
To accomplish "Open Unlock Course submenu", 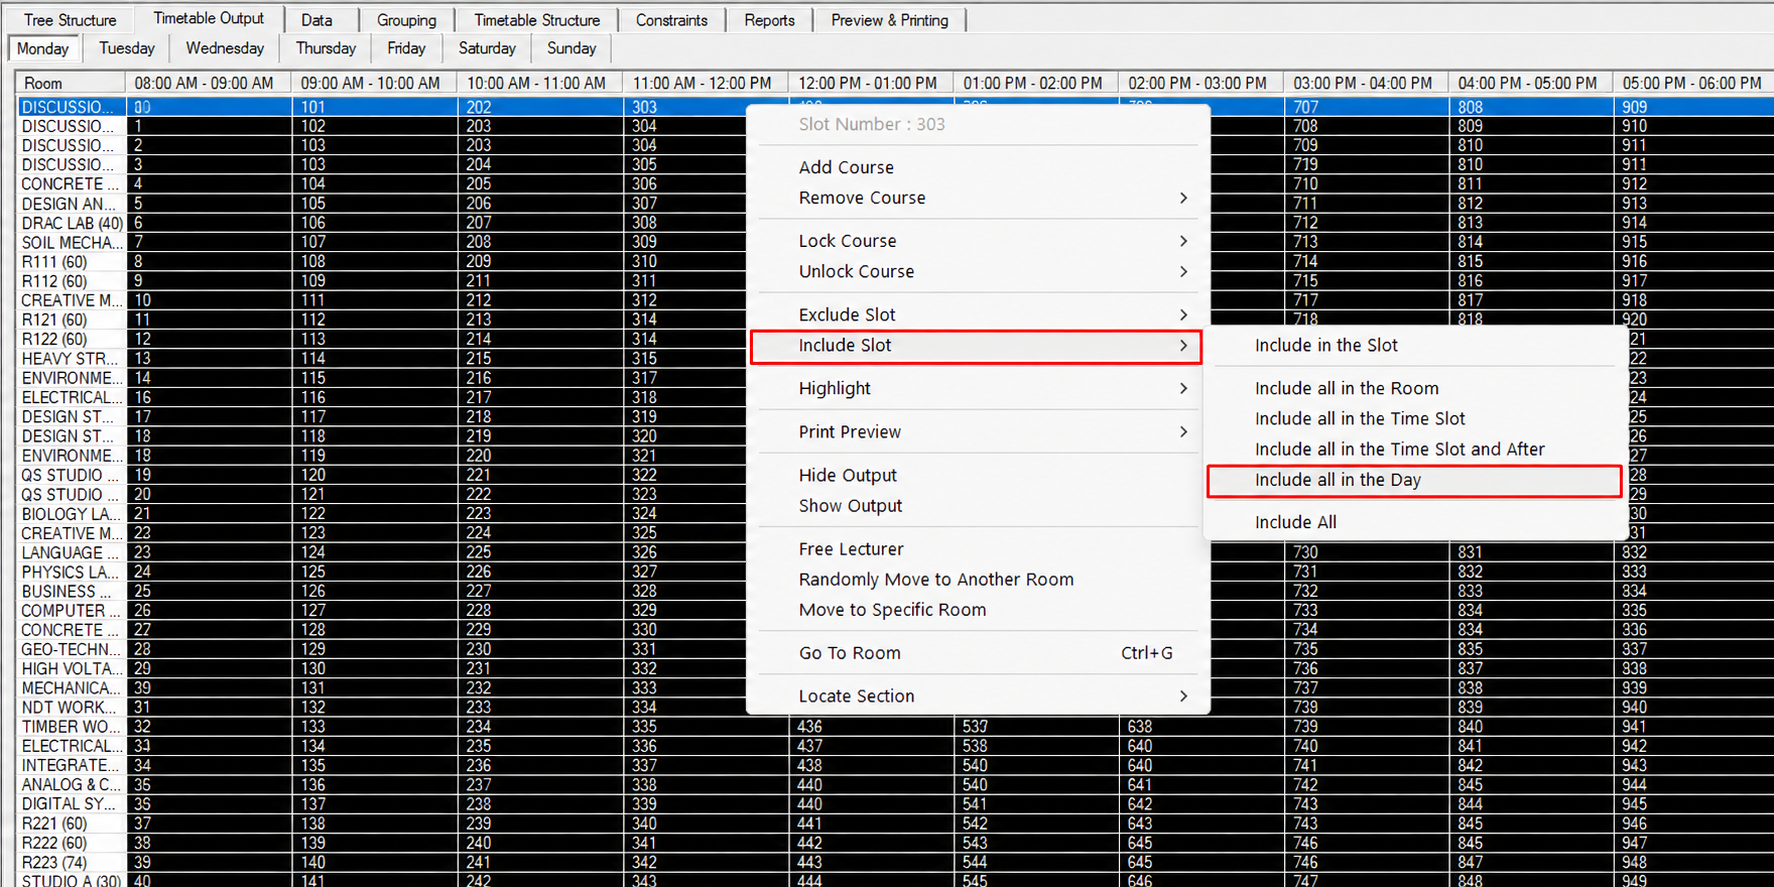I will pos(978,271).
